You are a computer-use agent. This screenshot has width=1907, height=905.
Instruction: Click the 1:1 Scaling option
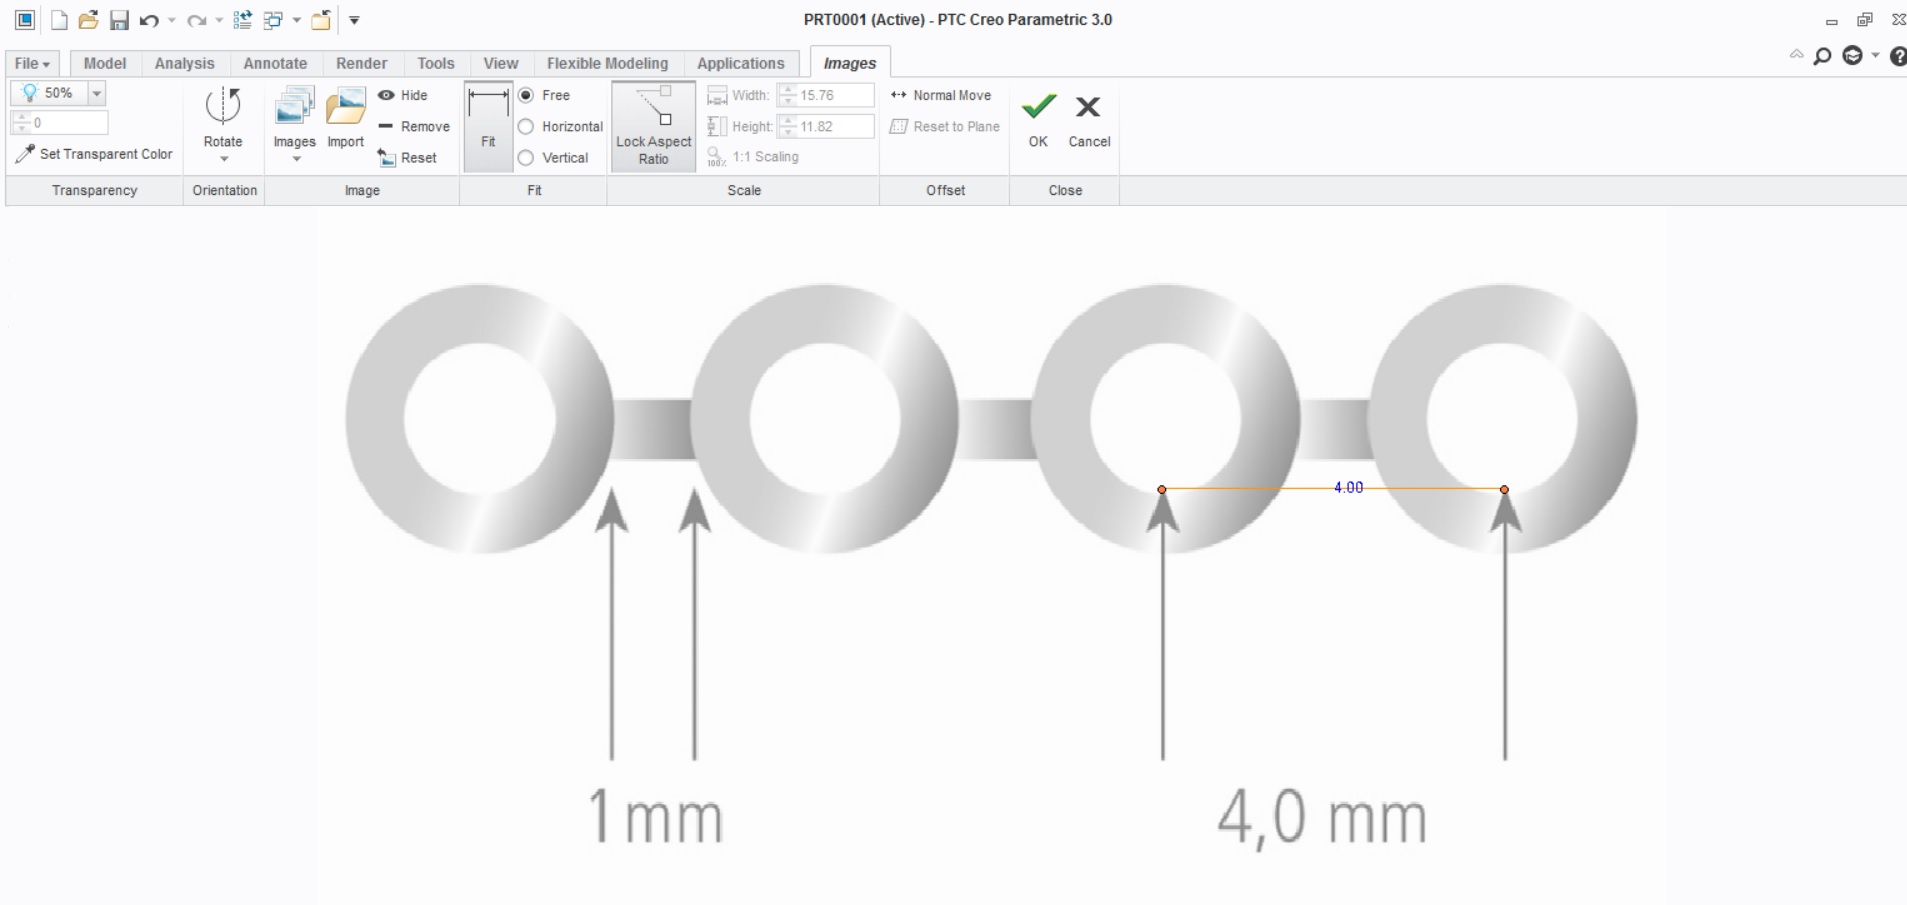pyautogui.click(x=753, y=157)
